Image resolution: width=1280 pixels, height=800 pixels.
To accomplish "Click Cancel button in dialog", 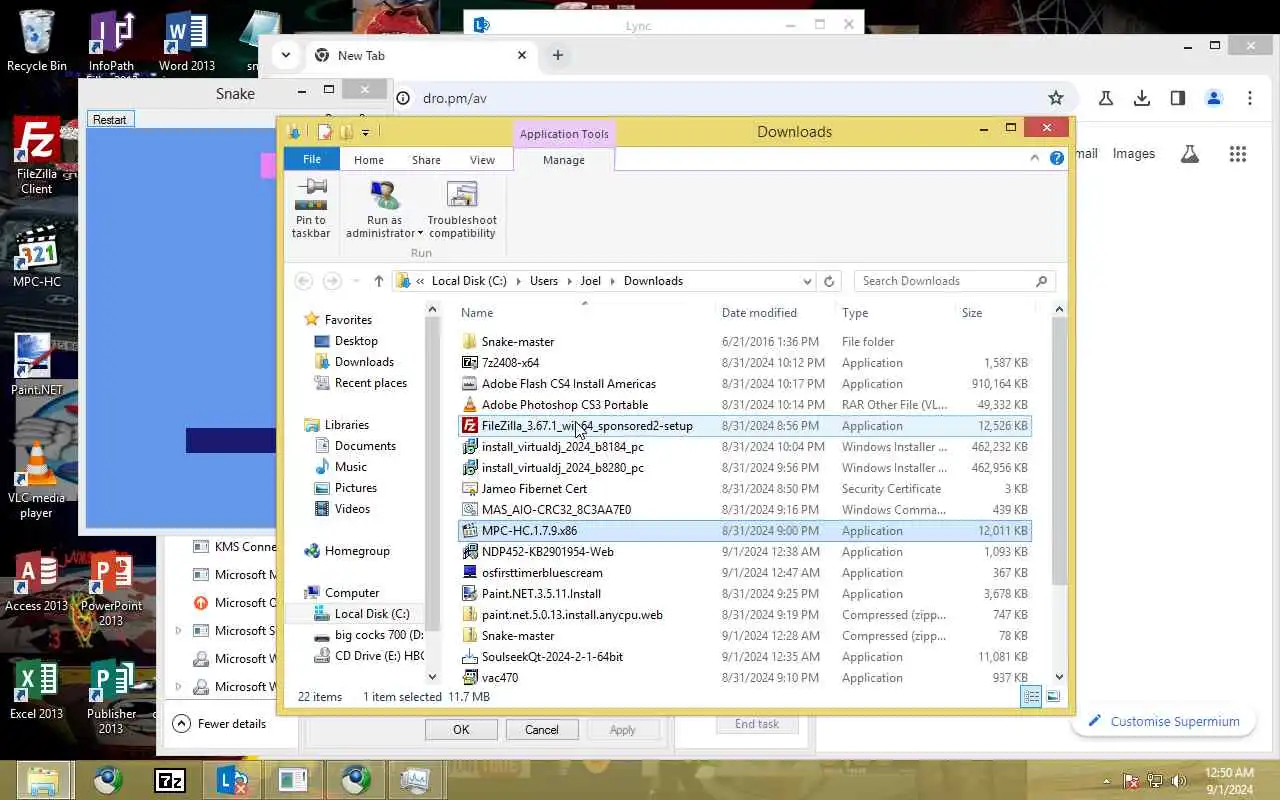I will pyautogui.click(x=542, y=730).
